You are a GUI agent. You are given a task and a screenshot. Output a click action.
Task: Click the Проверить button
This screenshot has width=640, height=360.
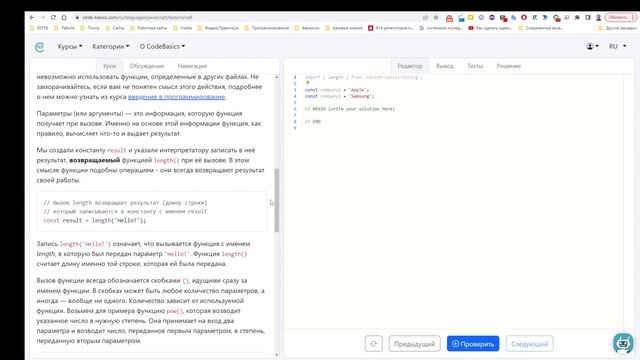(473, 344)
